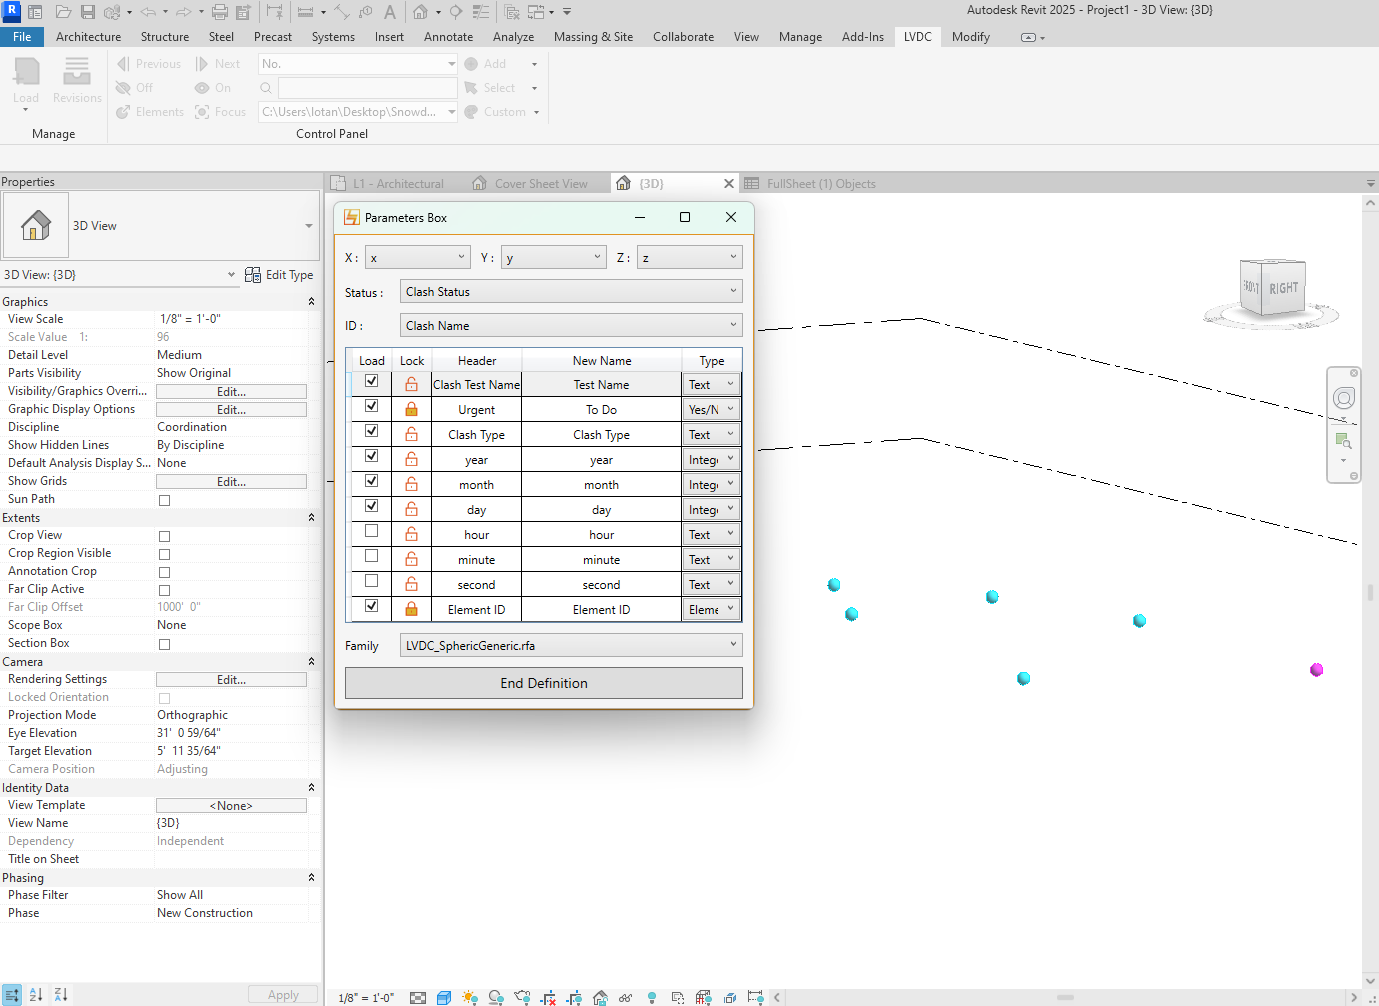Open the Type dropdown for the Urgent row
This screenshot has height=1006, width=1379.
(711, 409)
